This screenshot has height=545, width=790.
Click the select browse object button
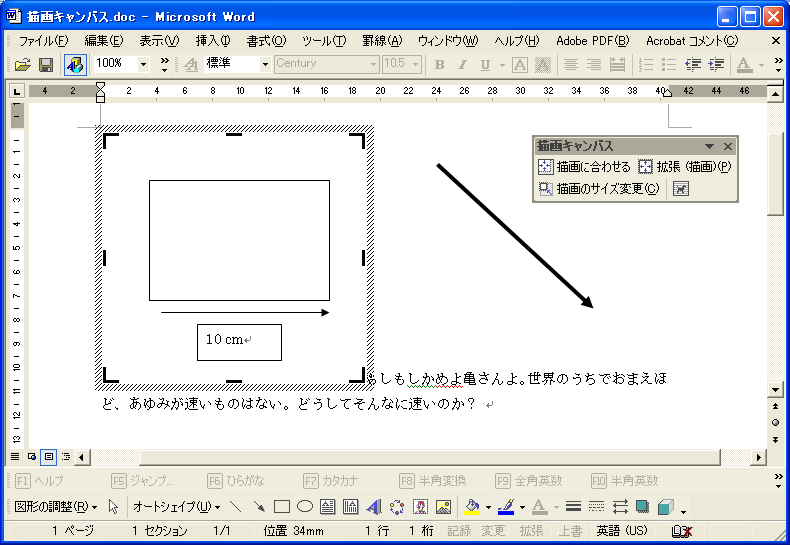pyautogui.click(x=775, y=423)
